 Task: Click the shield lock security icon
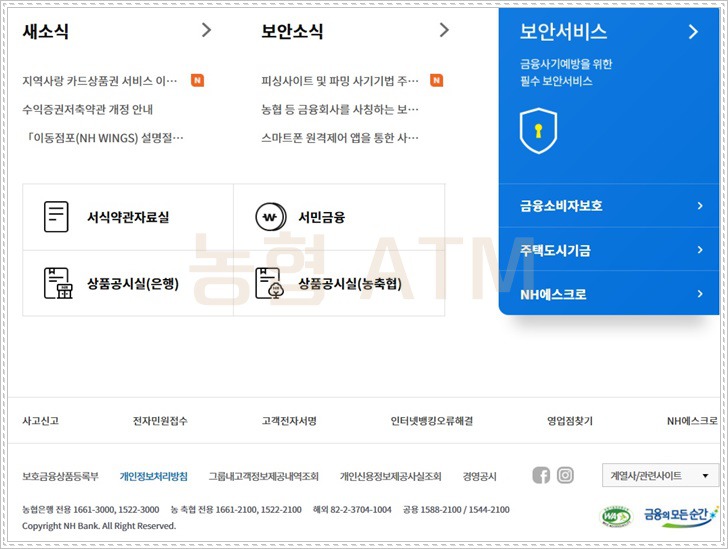tap(538, 131)
